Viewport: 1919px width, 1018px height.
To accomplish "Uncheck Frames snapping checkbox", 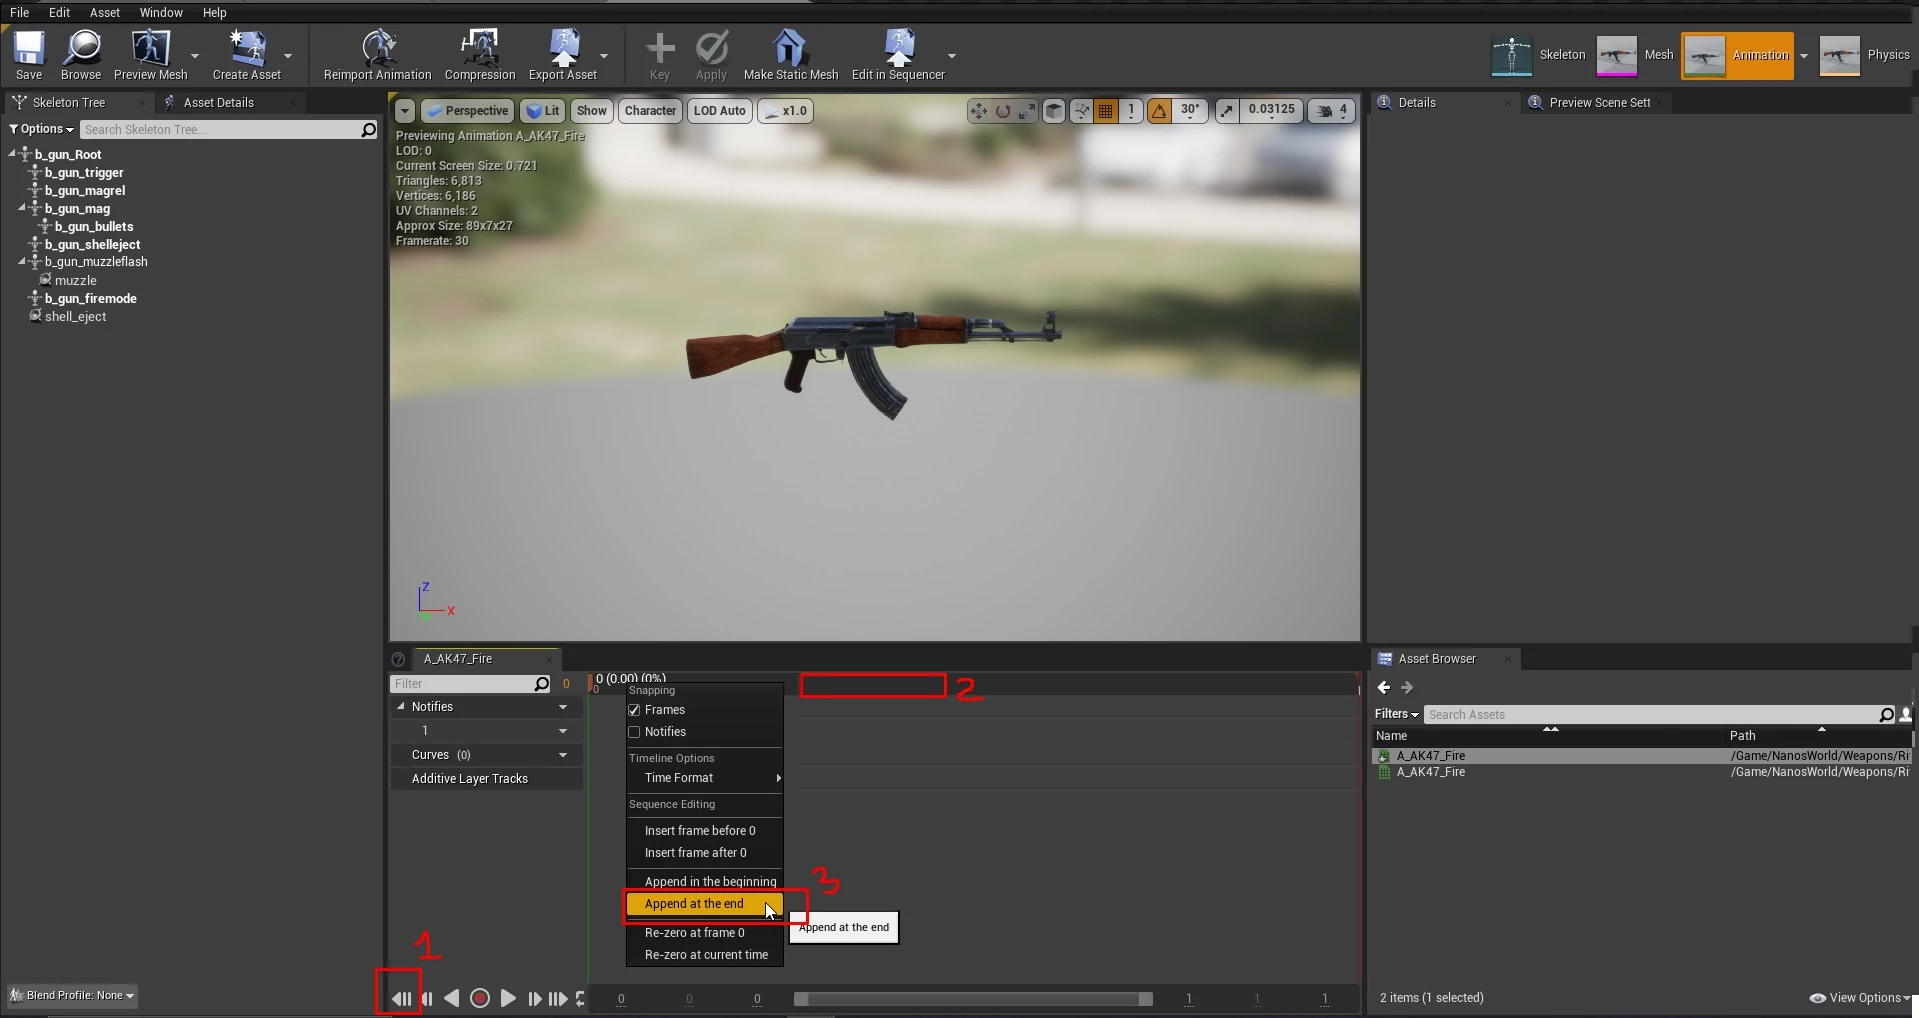I will (x=634, y=710).
